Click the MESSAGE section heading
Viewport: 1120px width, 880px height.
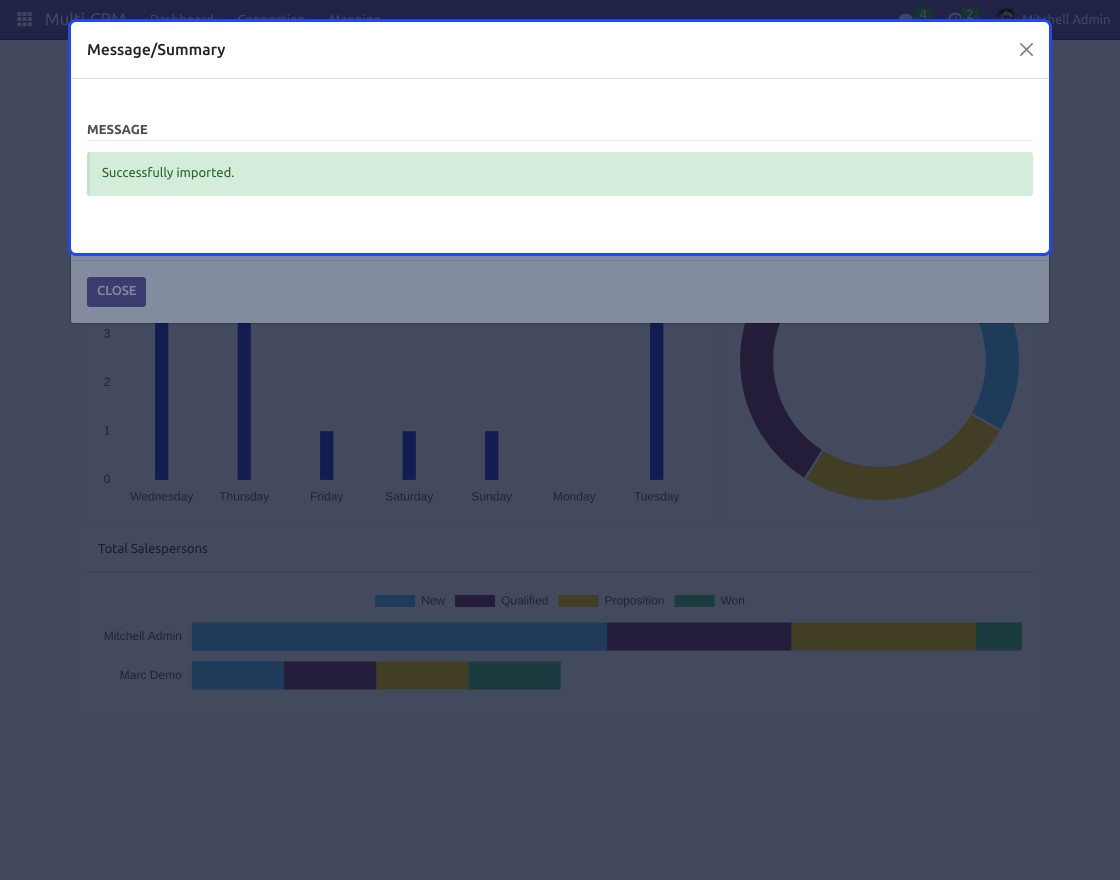click(117, 129)
